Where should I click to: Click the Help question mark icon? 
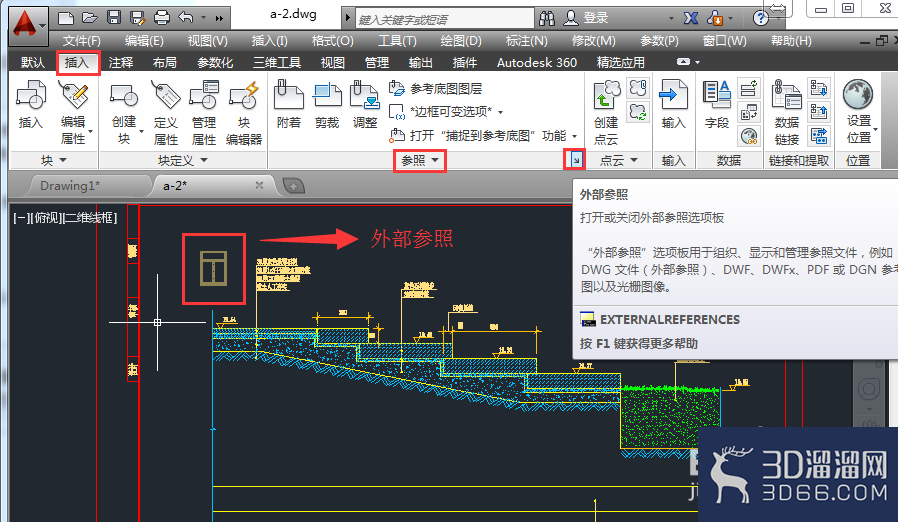point(761,18)
